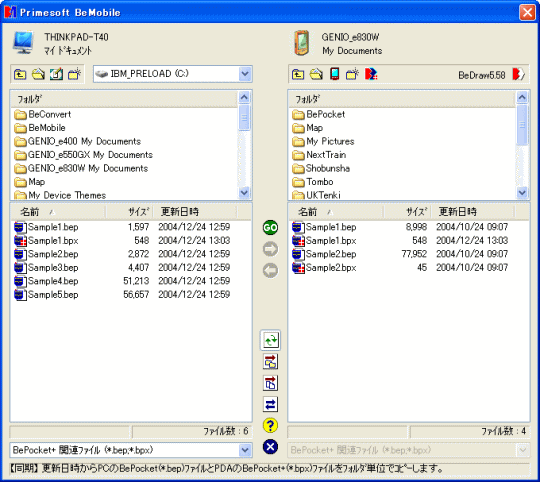Screen dimensions: 540x482
Task: Select My Device Themes folder in PC pane
Action: [x=60, y=195]
